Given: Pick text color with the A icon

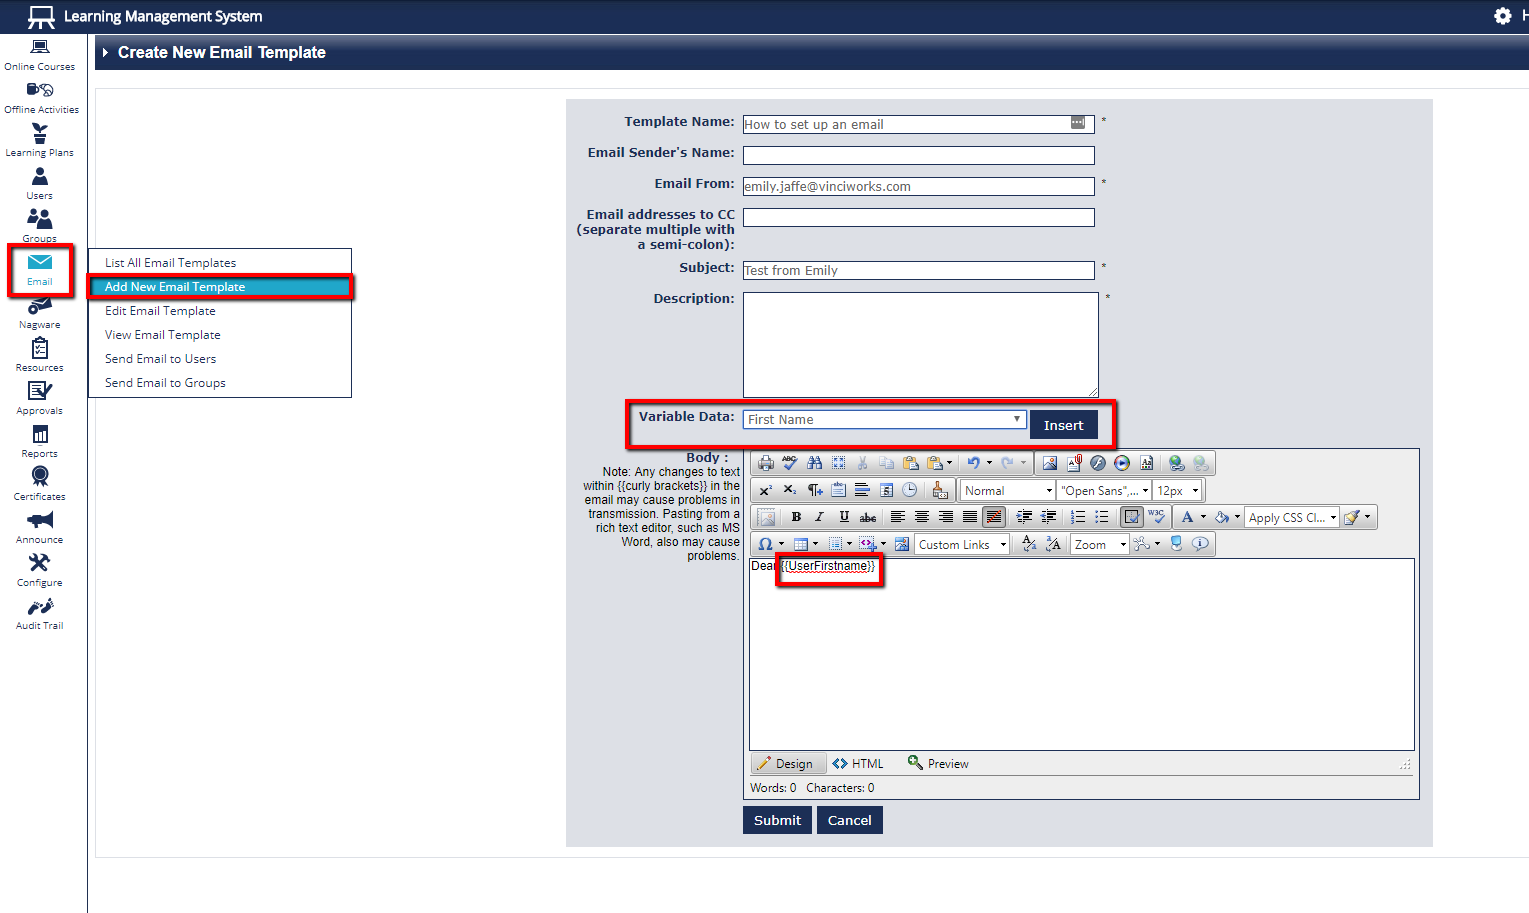Looking at the screenshot, I should coord(1187,517).
